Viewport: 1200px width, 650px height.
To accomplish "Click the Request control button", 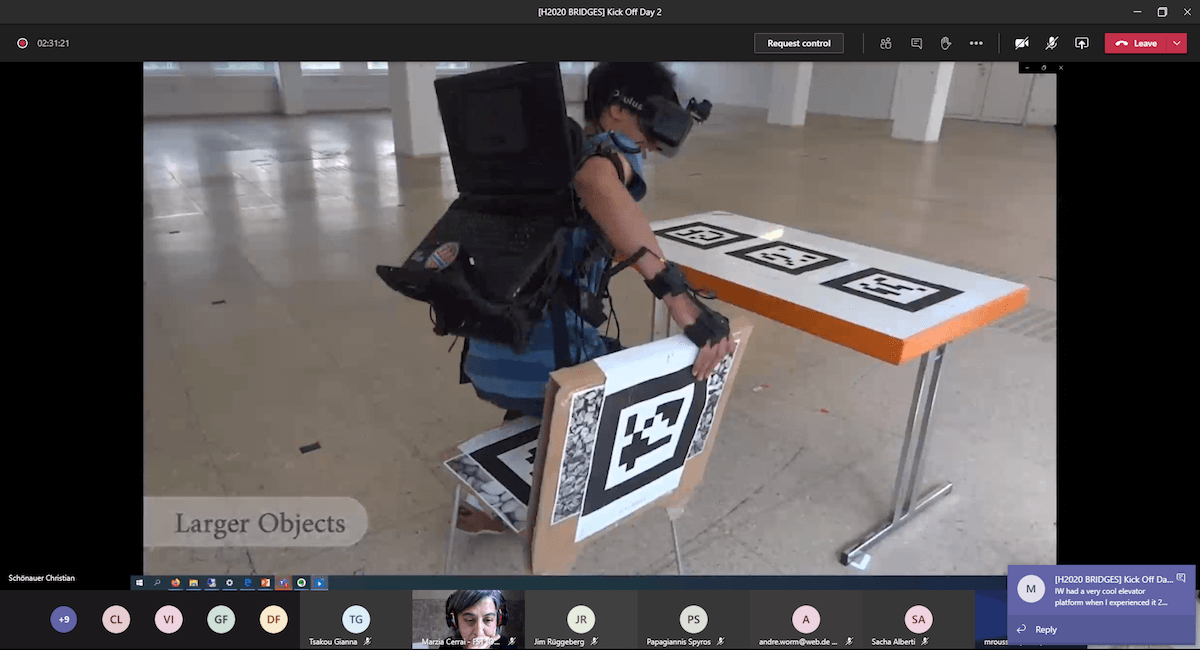I will click(799, 43).
